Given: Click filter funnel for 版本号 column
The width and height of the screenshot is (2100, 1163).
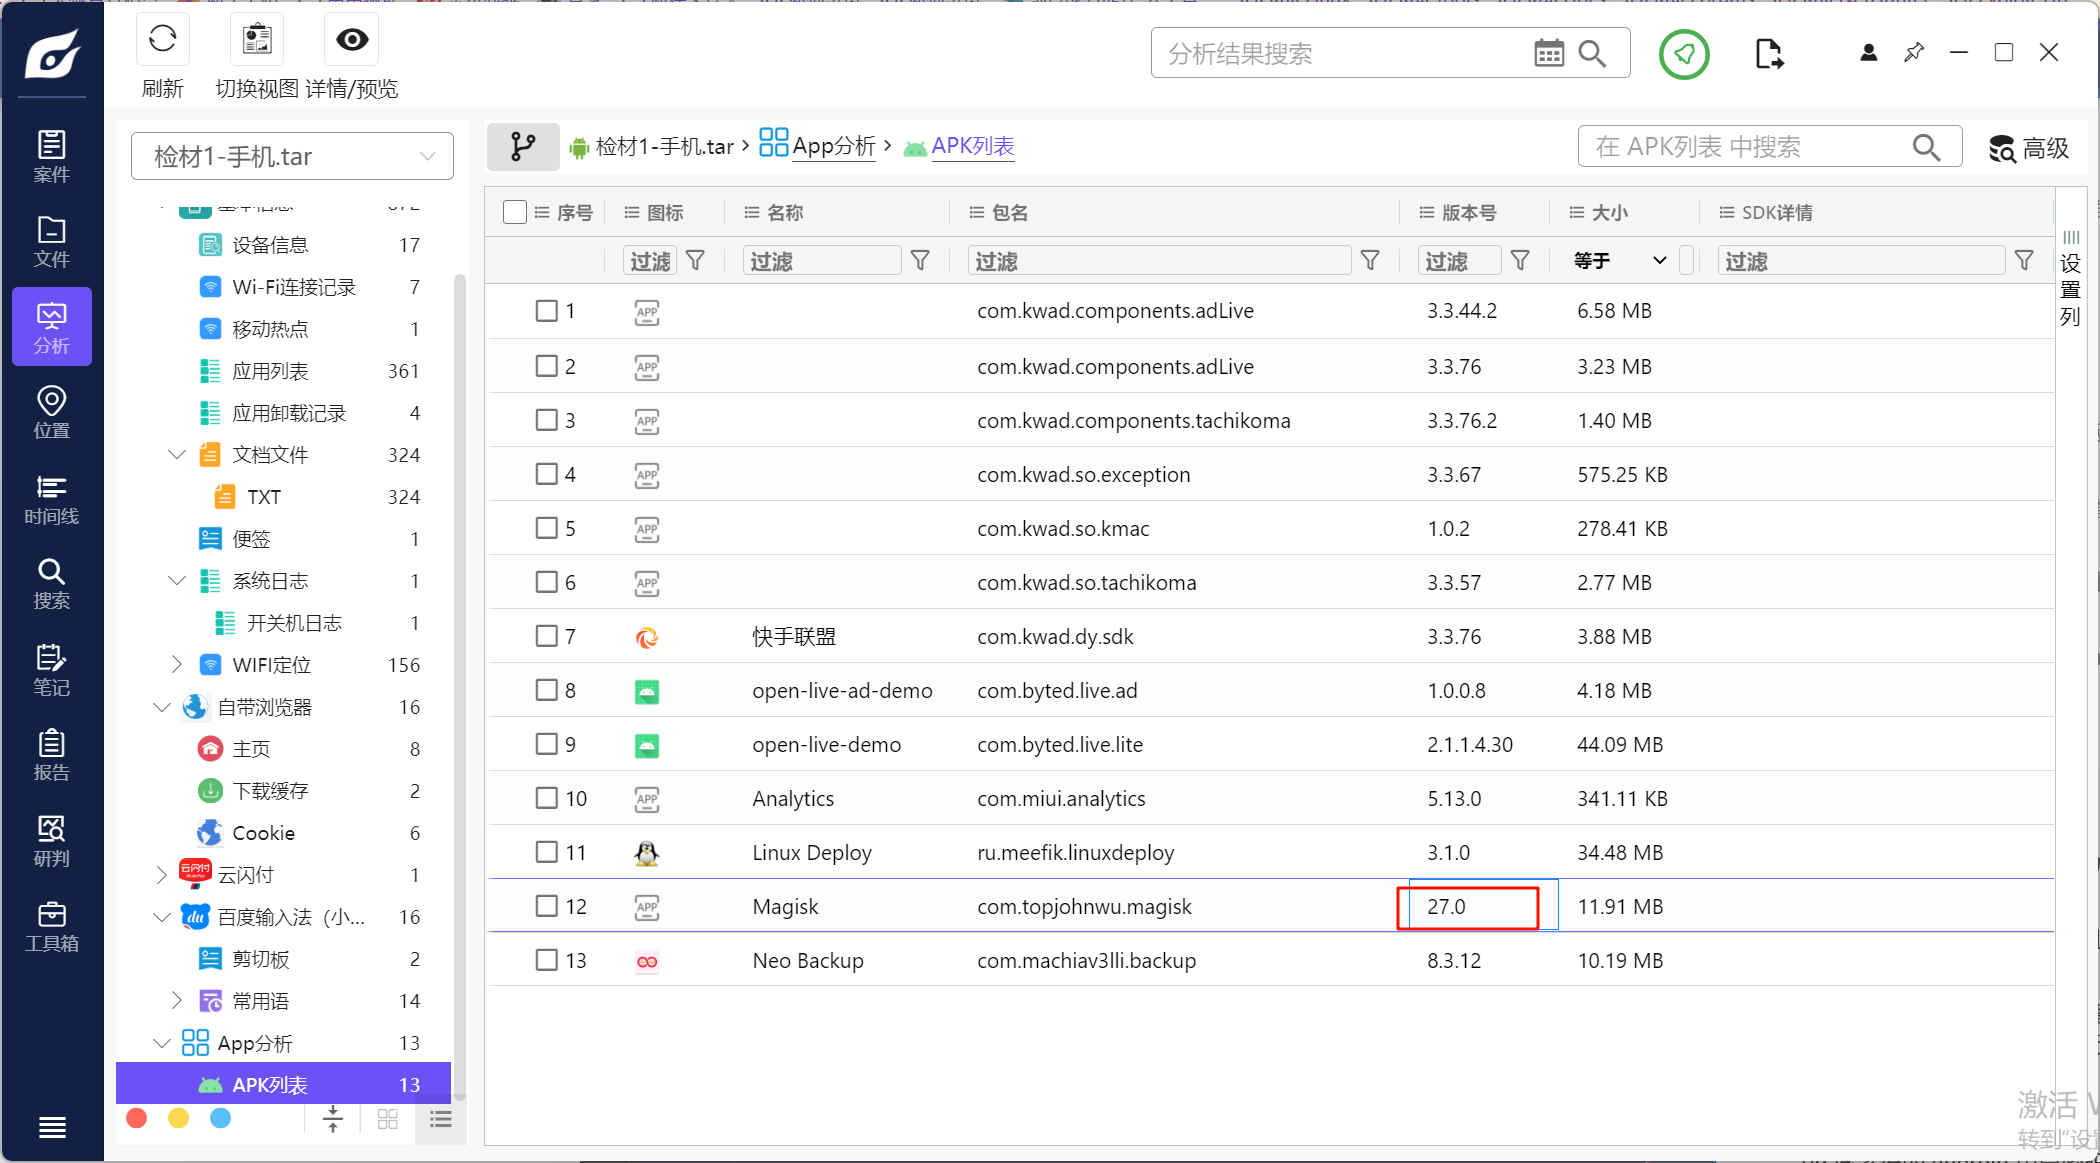Looking at the screenshot, I should click(1520, 261).
